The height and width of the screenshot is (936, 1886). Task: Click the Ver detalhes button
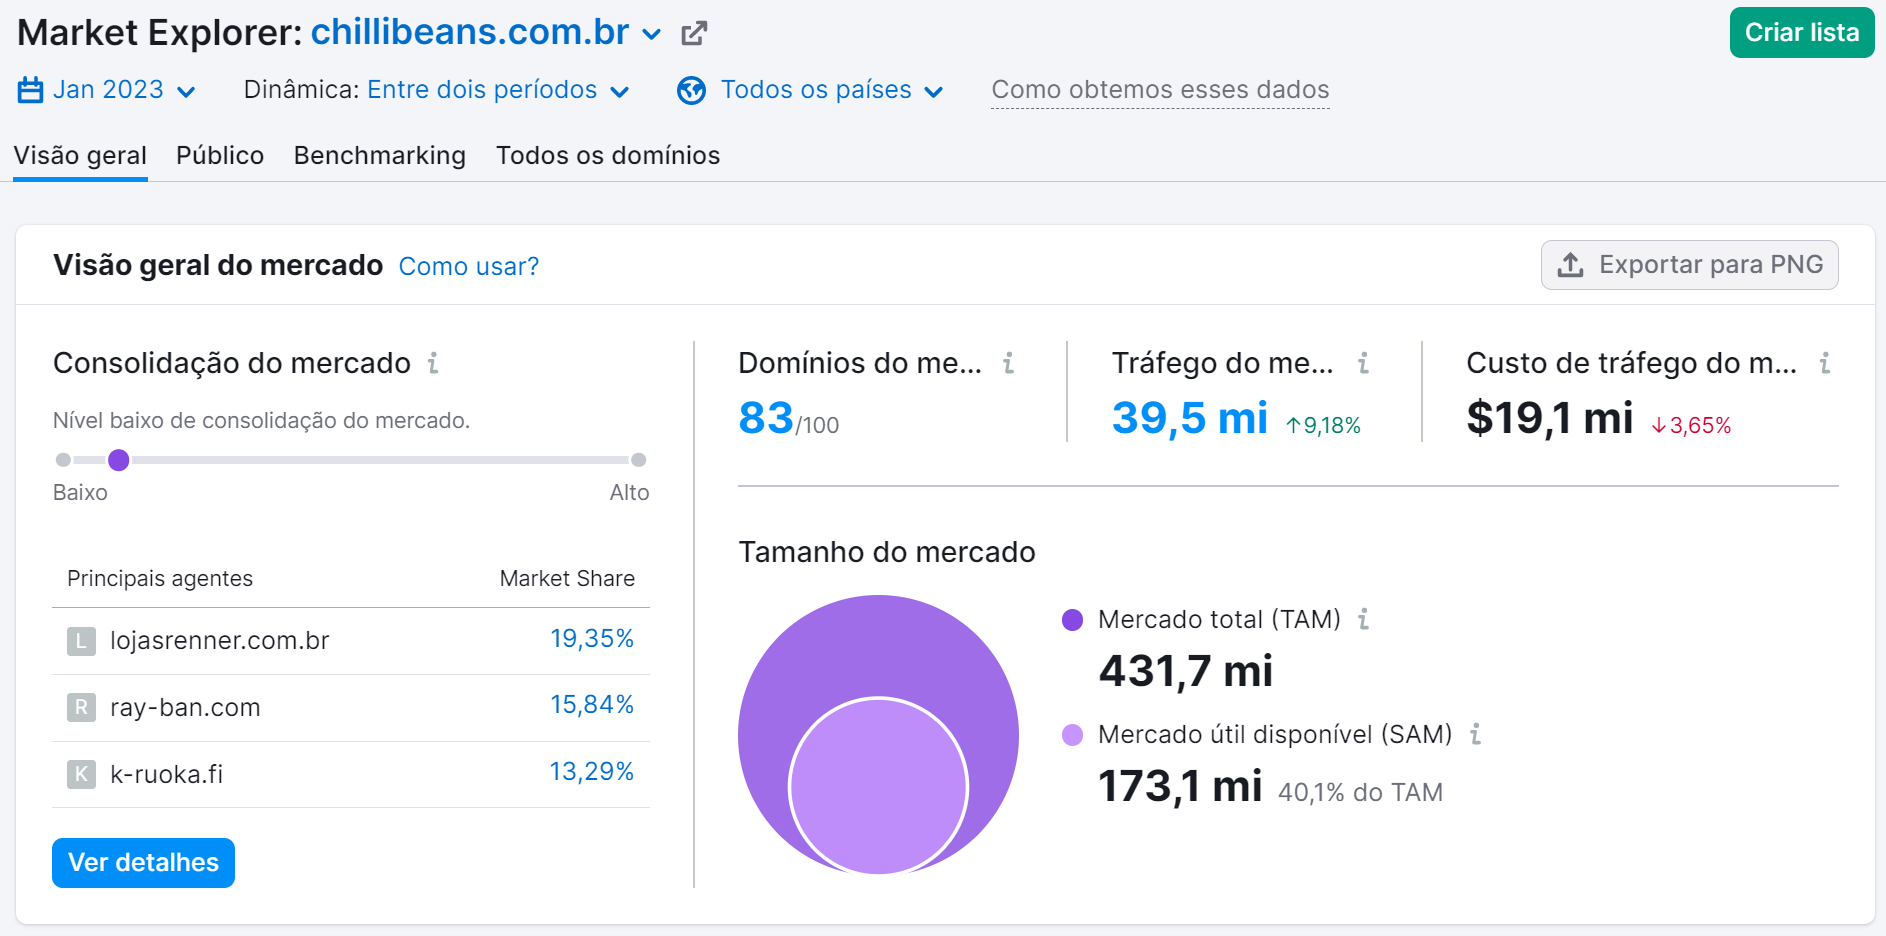point(143,862)
